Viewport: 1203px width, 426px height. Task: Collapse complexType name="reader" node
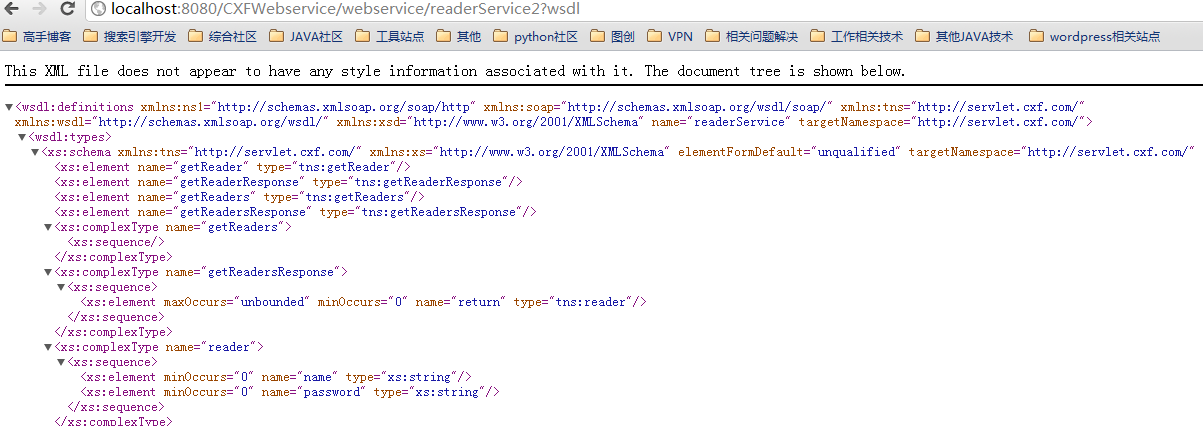coord(49,347)
